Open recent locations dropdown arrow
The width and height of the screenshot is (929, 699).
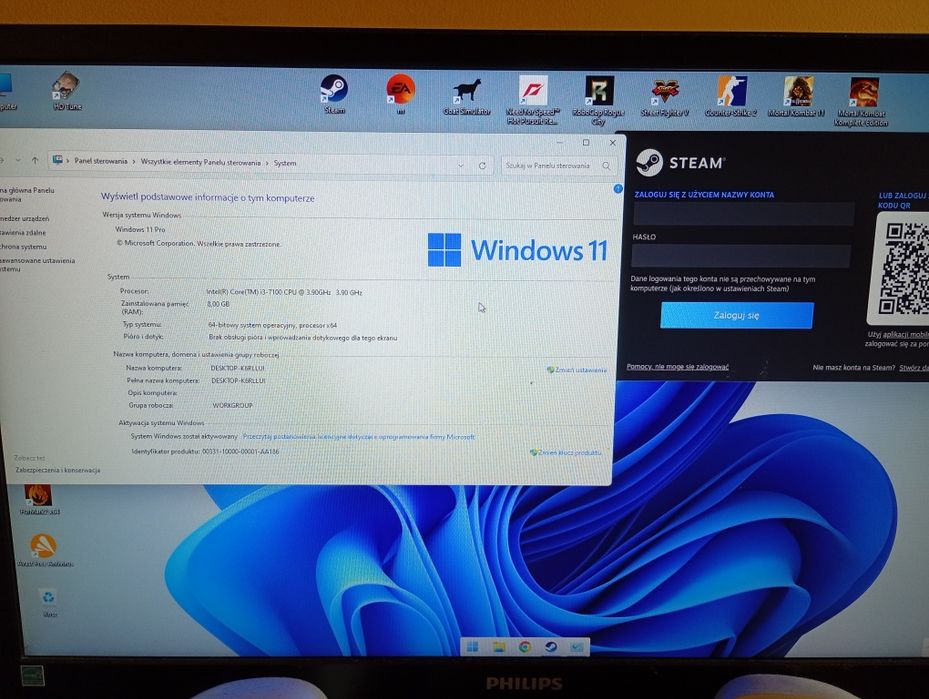pyautogui.click(x=18, y=160)
